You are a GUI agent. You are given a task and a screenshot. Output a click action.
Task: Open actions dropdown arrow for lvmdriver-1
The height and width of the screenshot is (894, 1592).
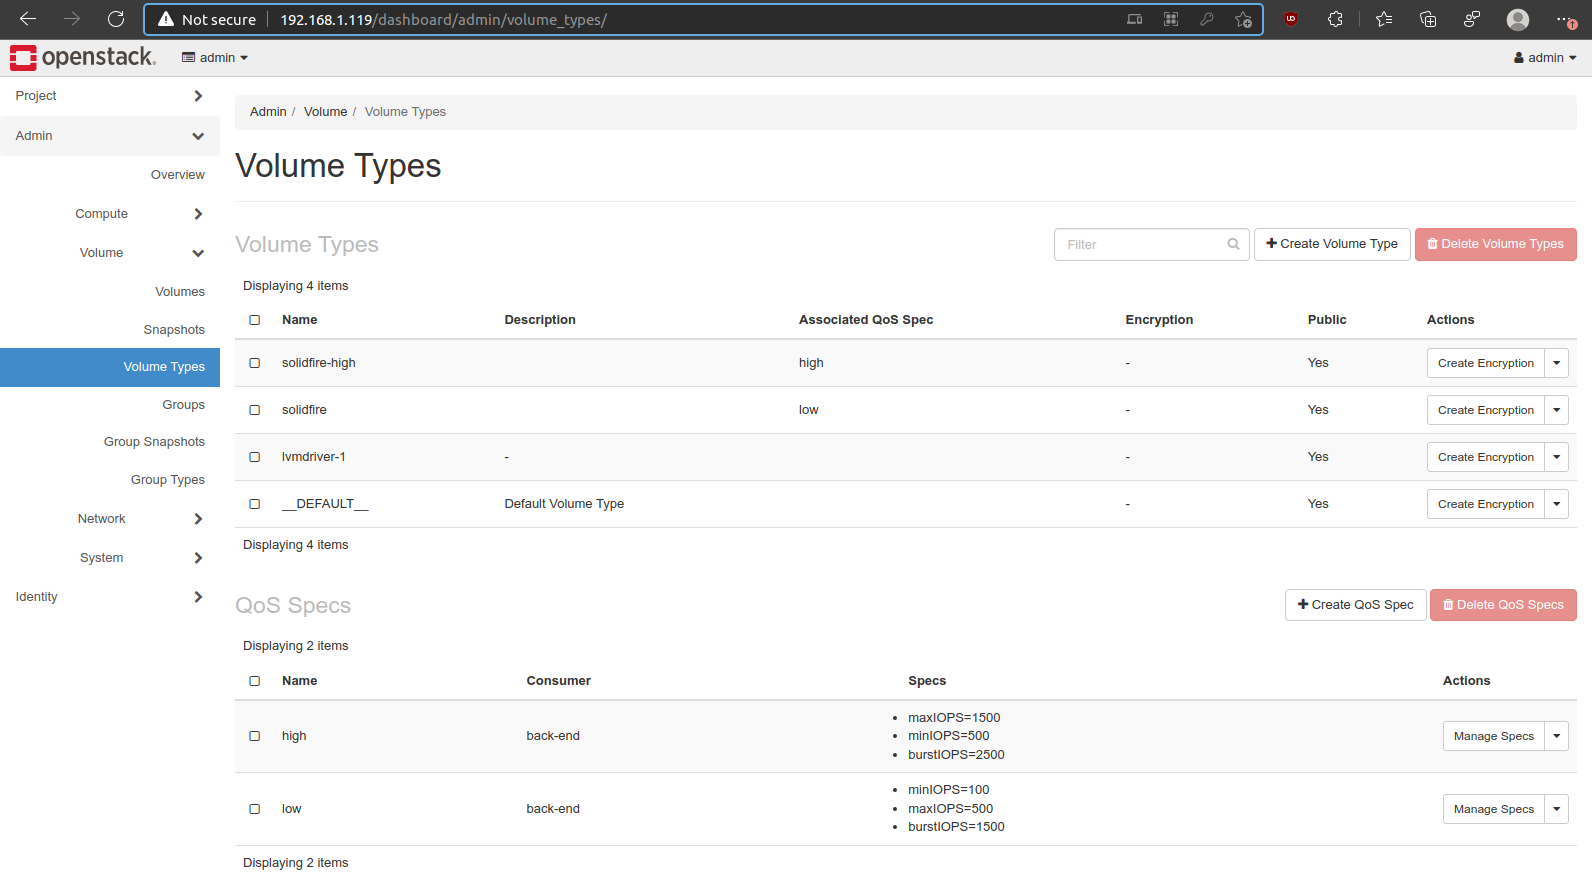pyautogui.click(x=1557, y=457)
